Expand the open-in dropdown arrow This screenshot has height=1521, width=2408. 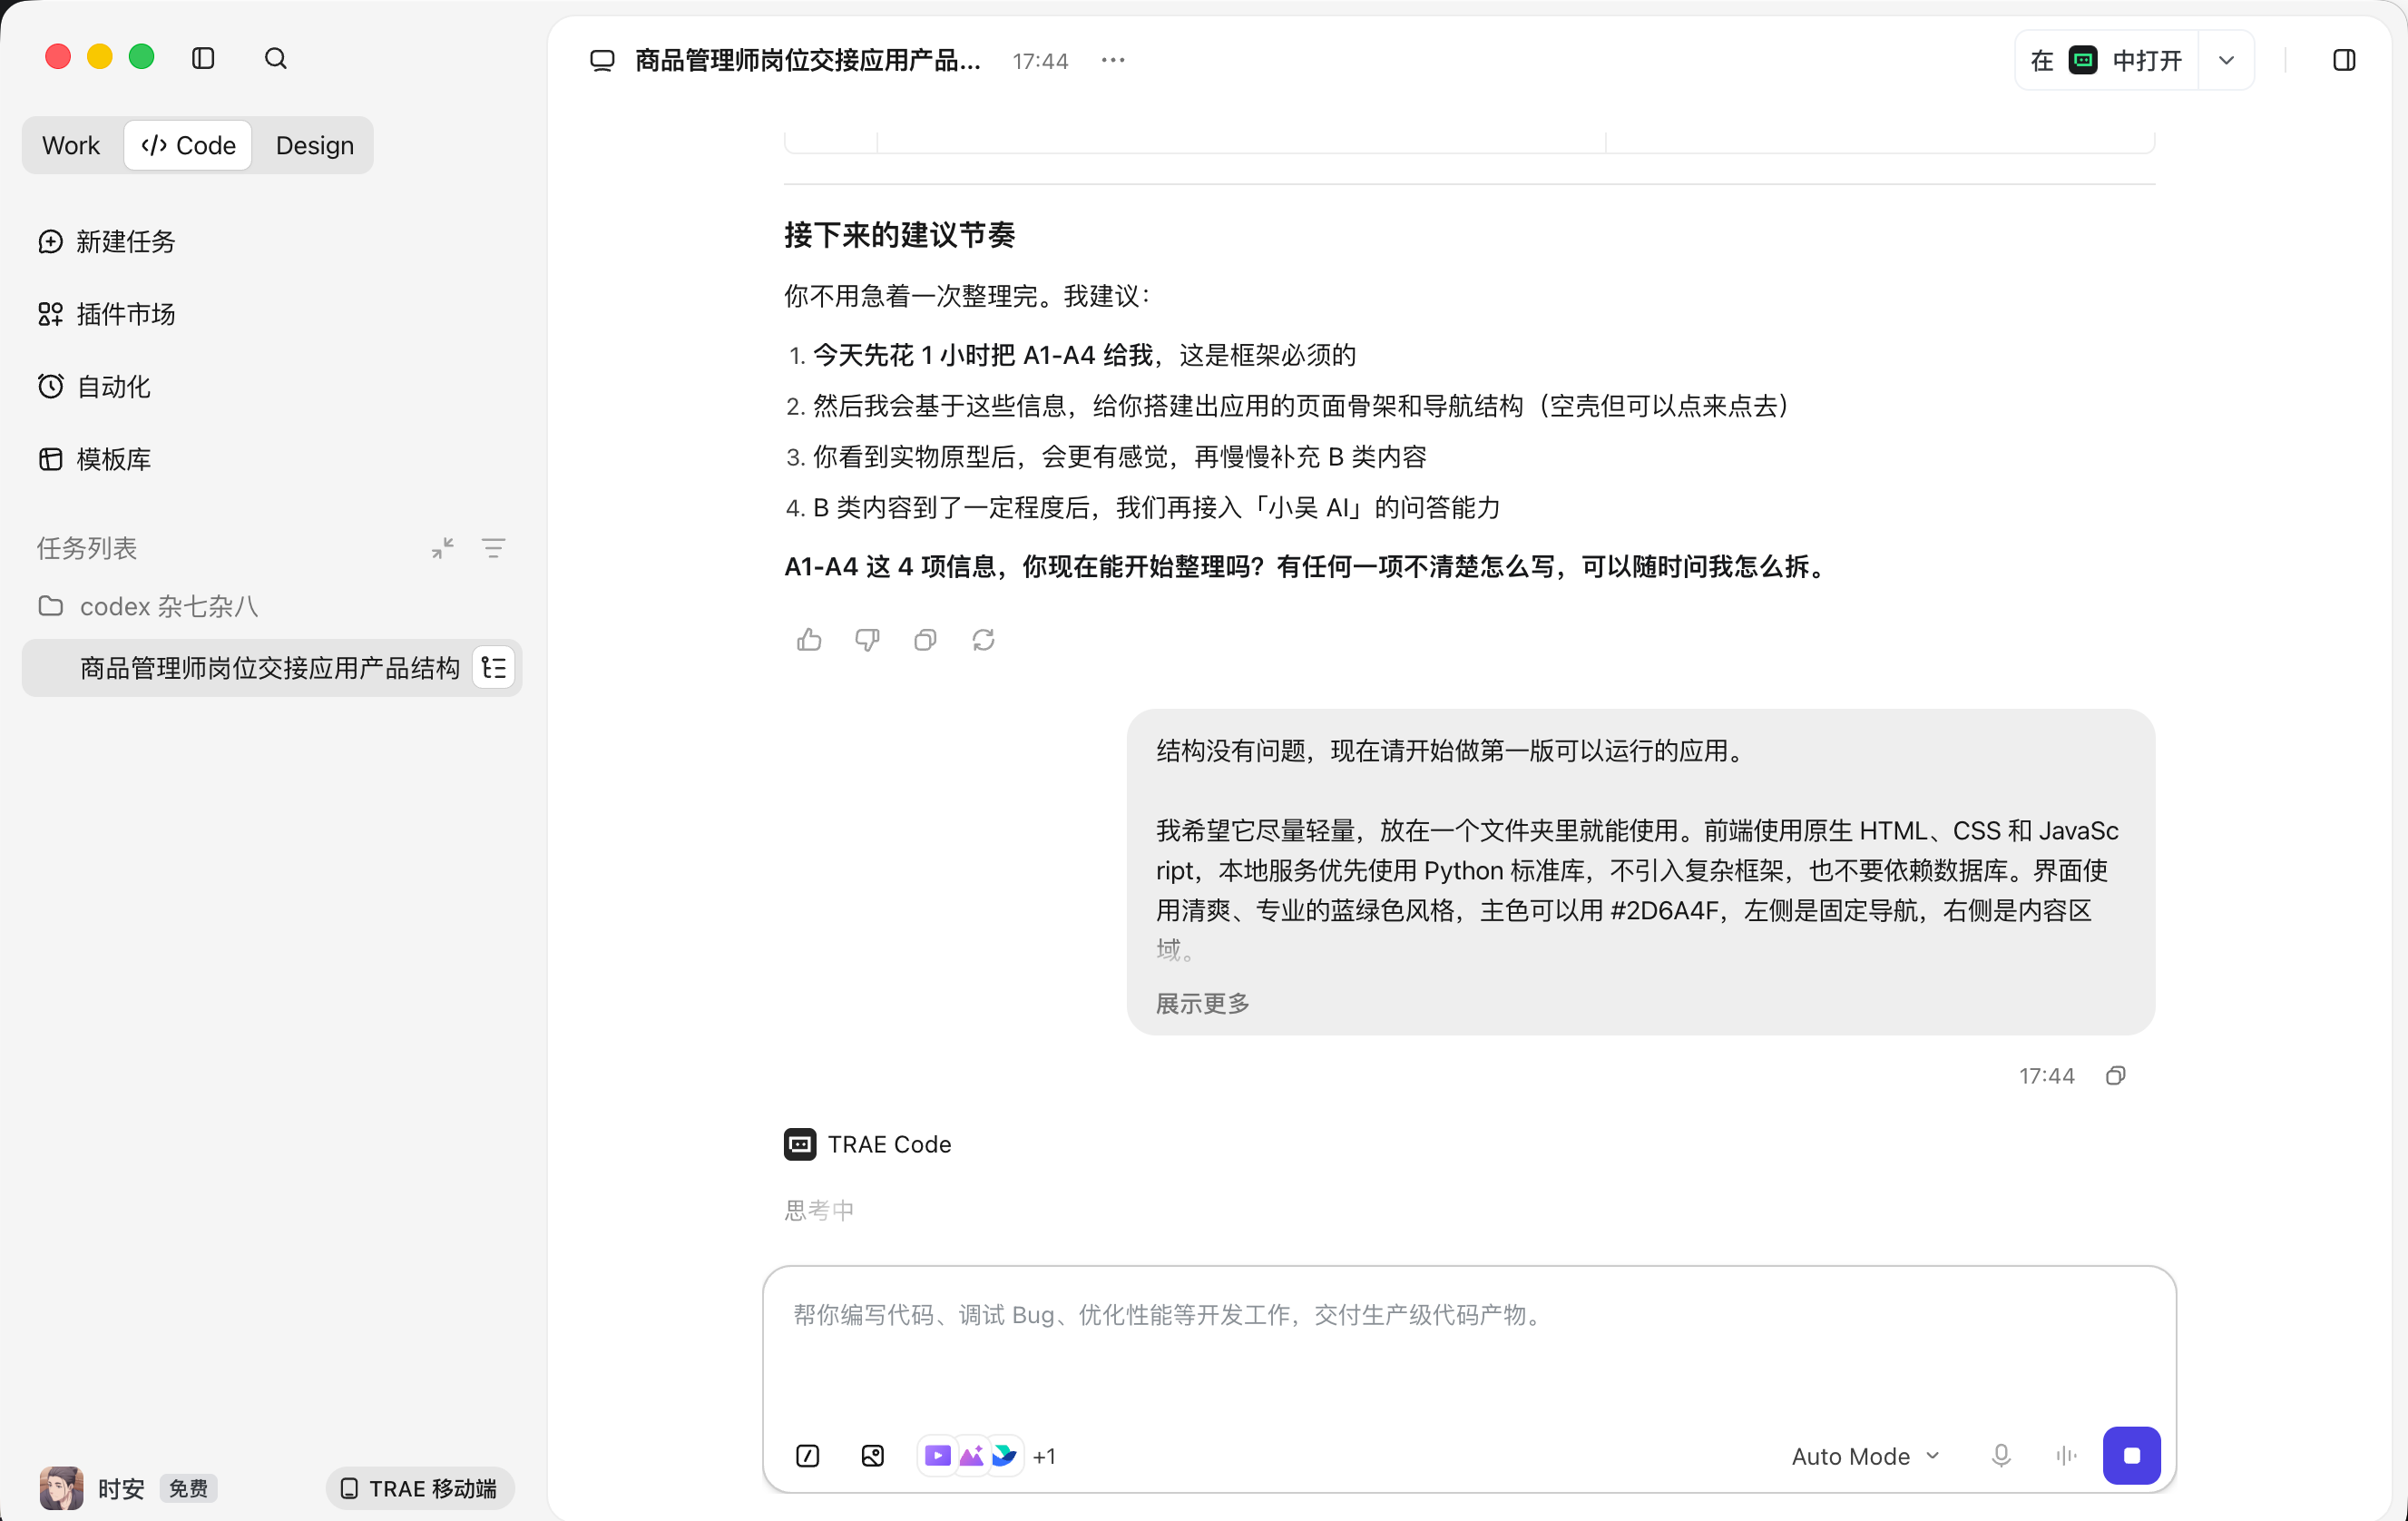2226,60
